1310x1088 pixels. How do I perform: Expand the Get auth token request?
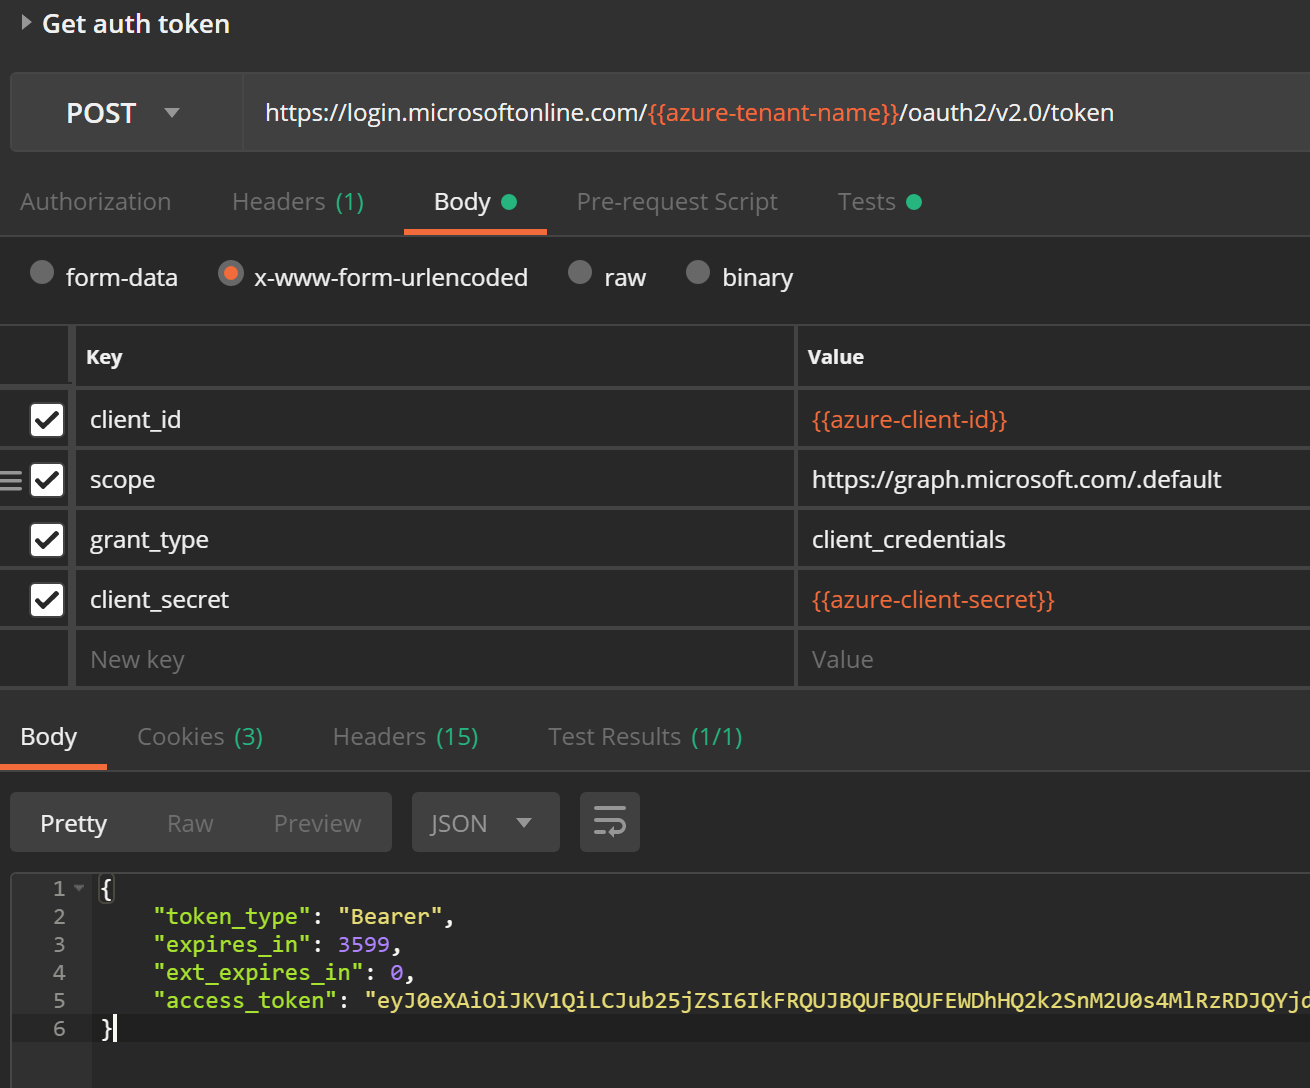coord(24,23)
